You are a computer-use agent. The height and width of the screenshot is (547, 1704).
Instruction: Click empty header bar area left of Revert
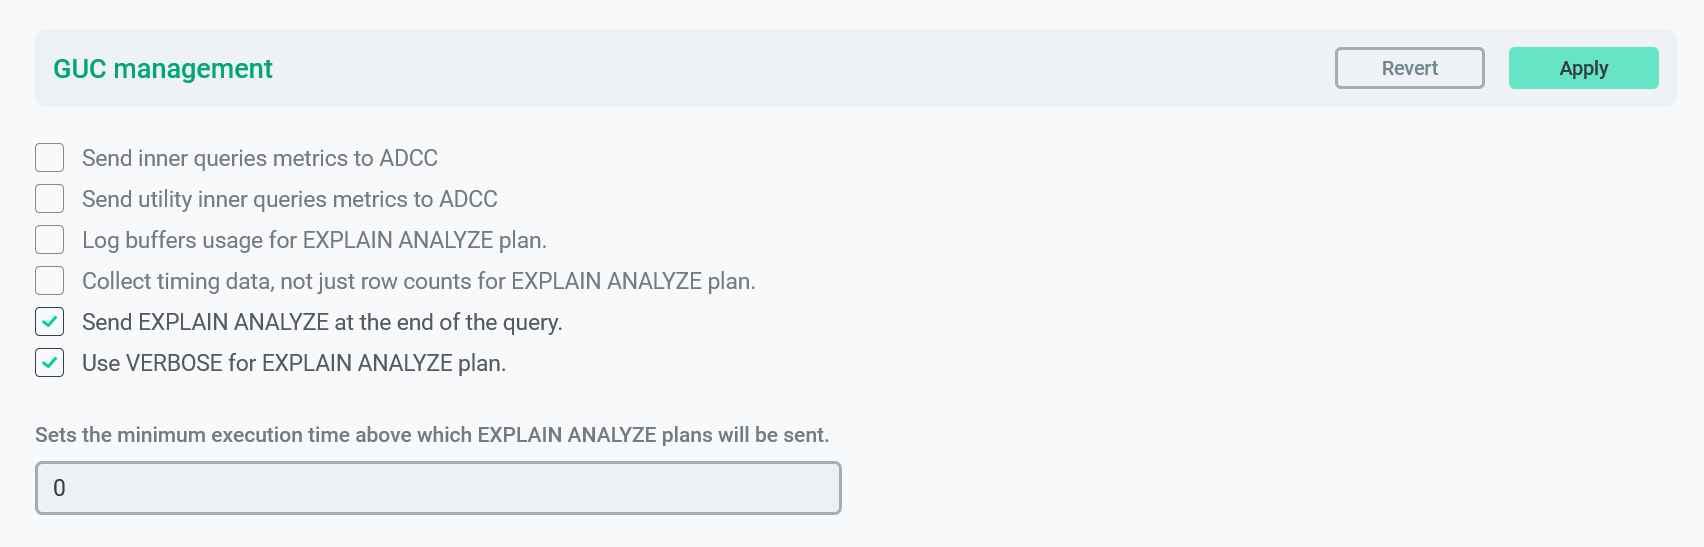click(x=800, y=69)
